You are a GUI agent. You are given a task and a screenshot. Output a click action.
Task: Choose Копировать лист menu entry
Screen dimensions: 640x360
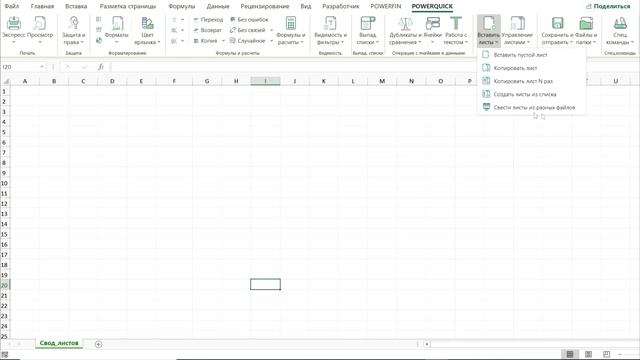pos(532,68)
